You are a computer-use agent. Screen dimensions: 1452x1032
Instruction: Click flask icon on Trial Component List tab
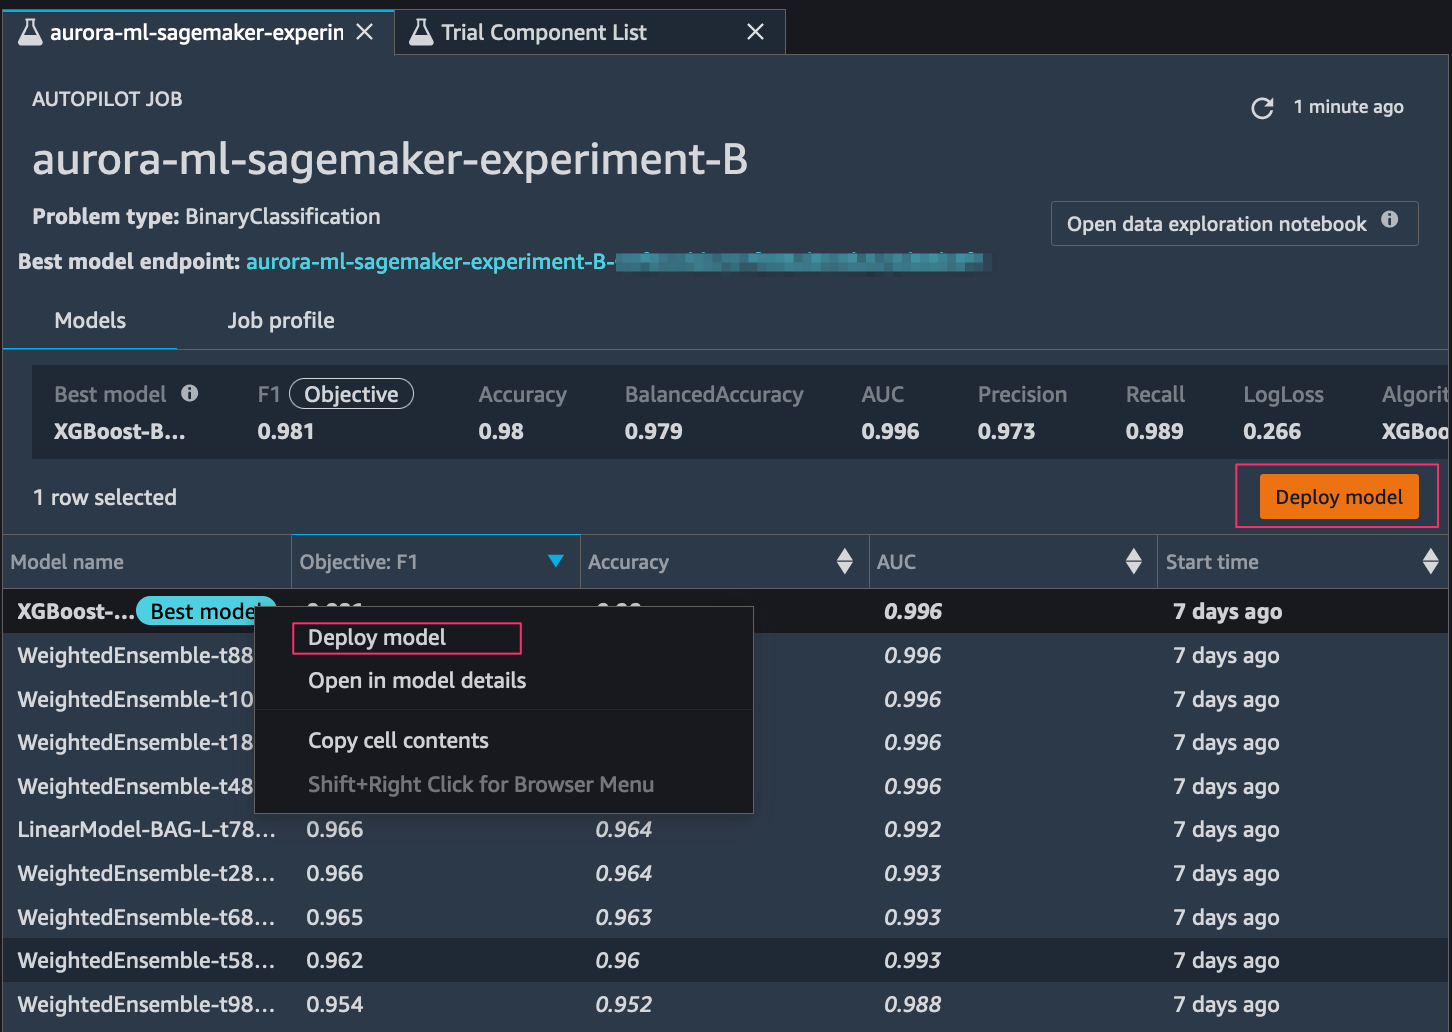[x=422, y=33]
